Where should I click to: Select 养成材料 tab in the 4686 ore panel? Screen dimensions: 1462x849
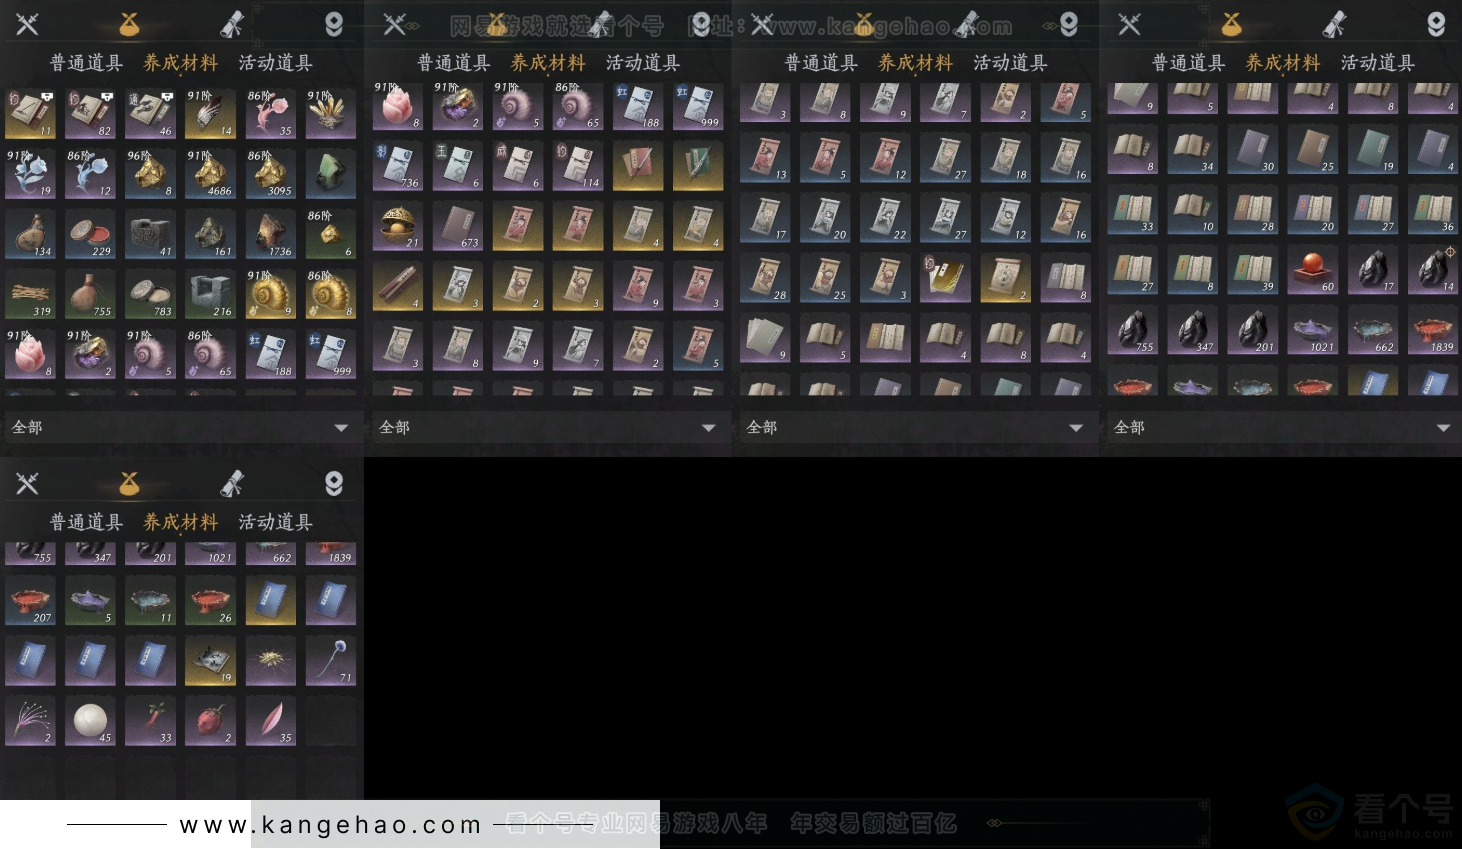click(181, 63)
